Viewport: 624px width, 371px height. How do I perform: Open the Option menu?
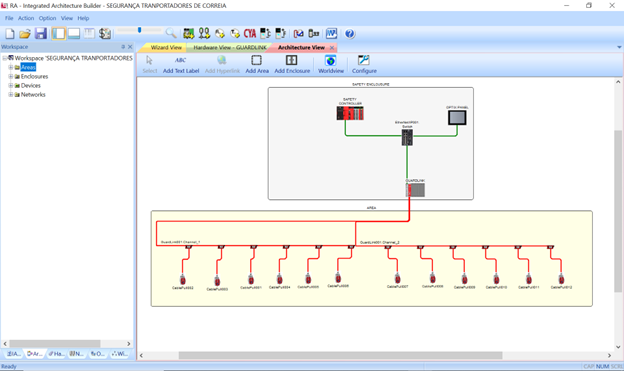[47, 18]
